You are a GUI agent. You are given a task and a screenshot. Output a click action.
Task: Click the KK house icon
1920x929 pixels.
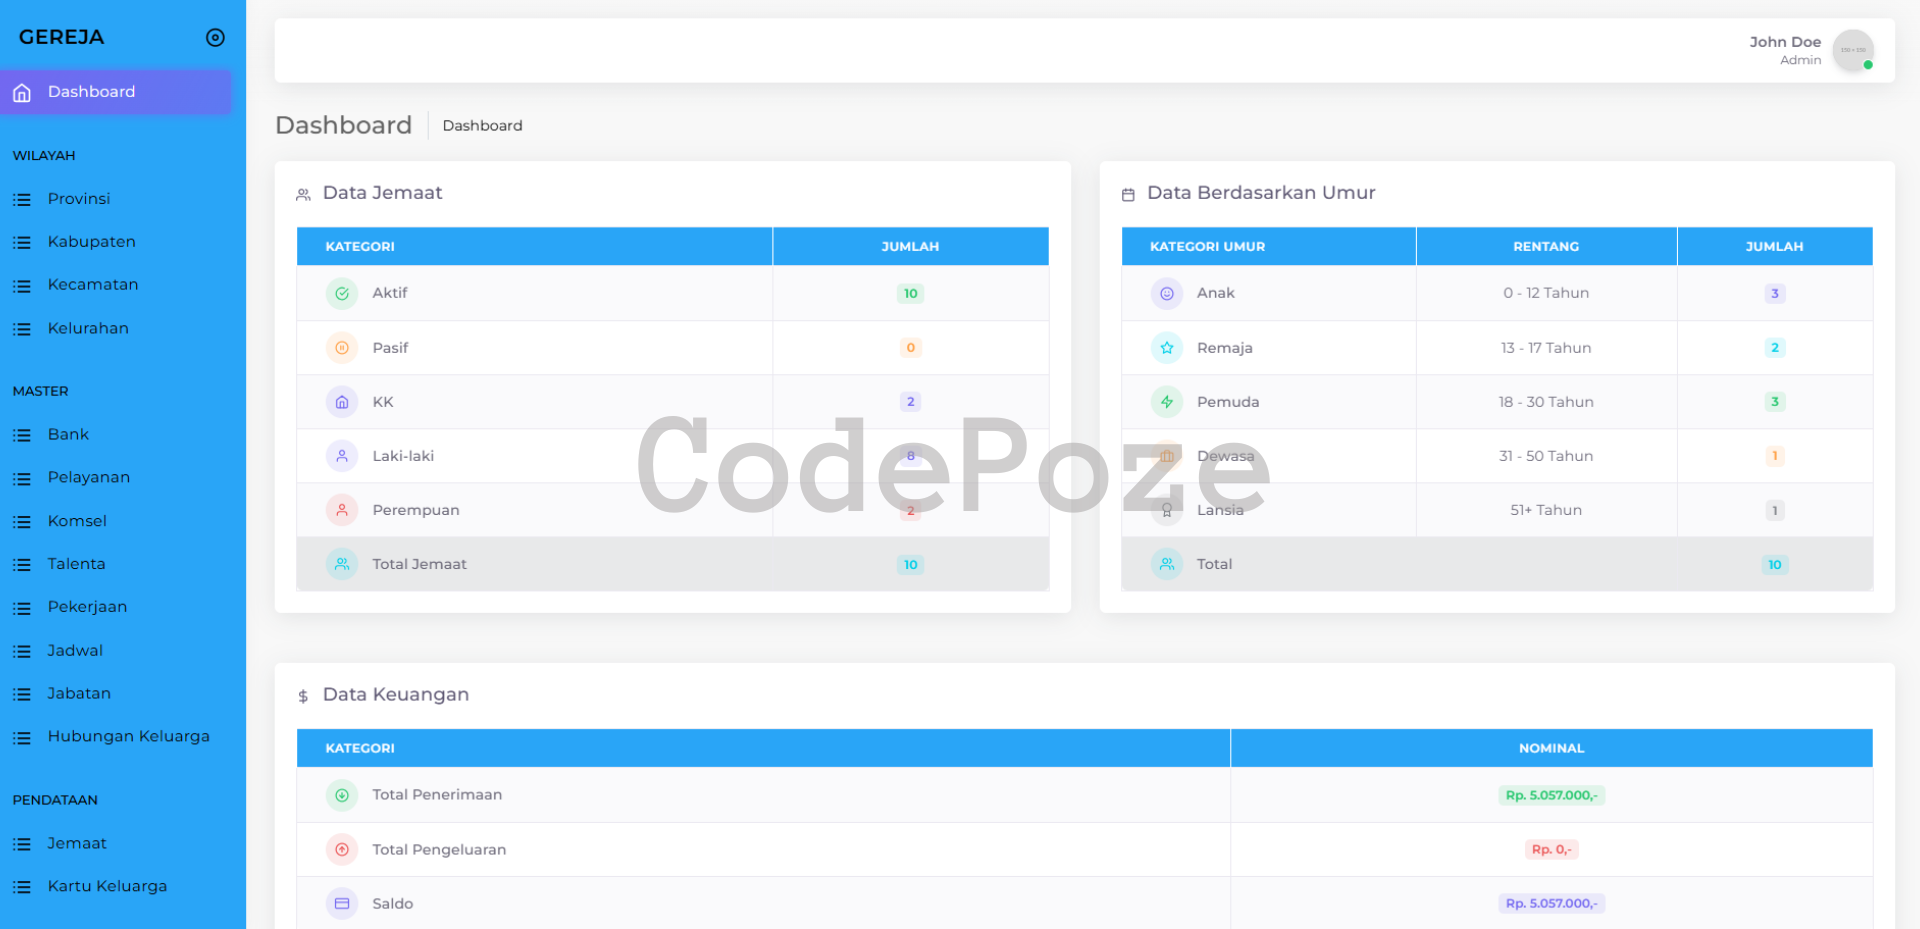pyautogui.click(x=342, y=402)
